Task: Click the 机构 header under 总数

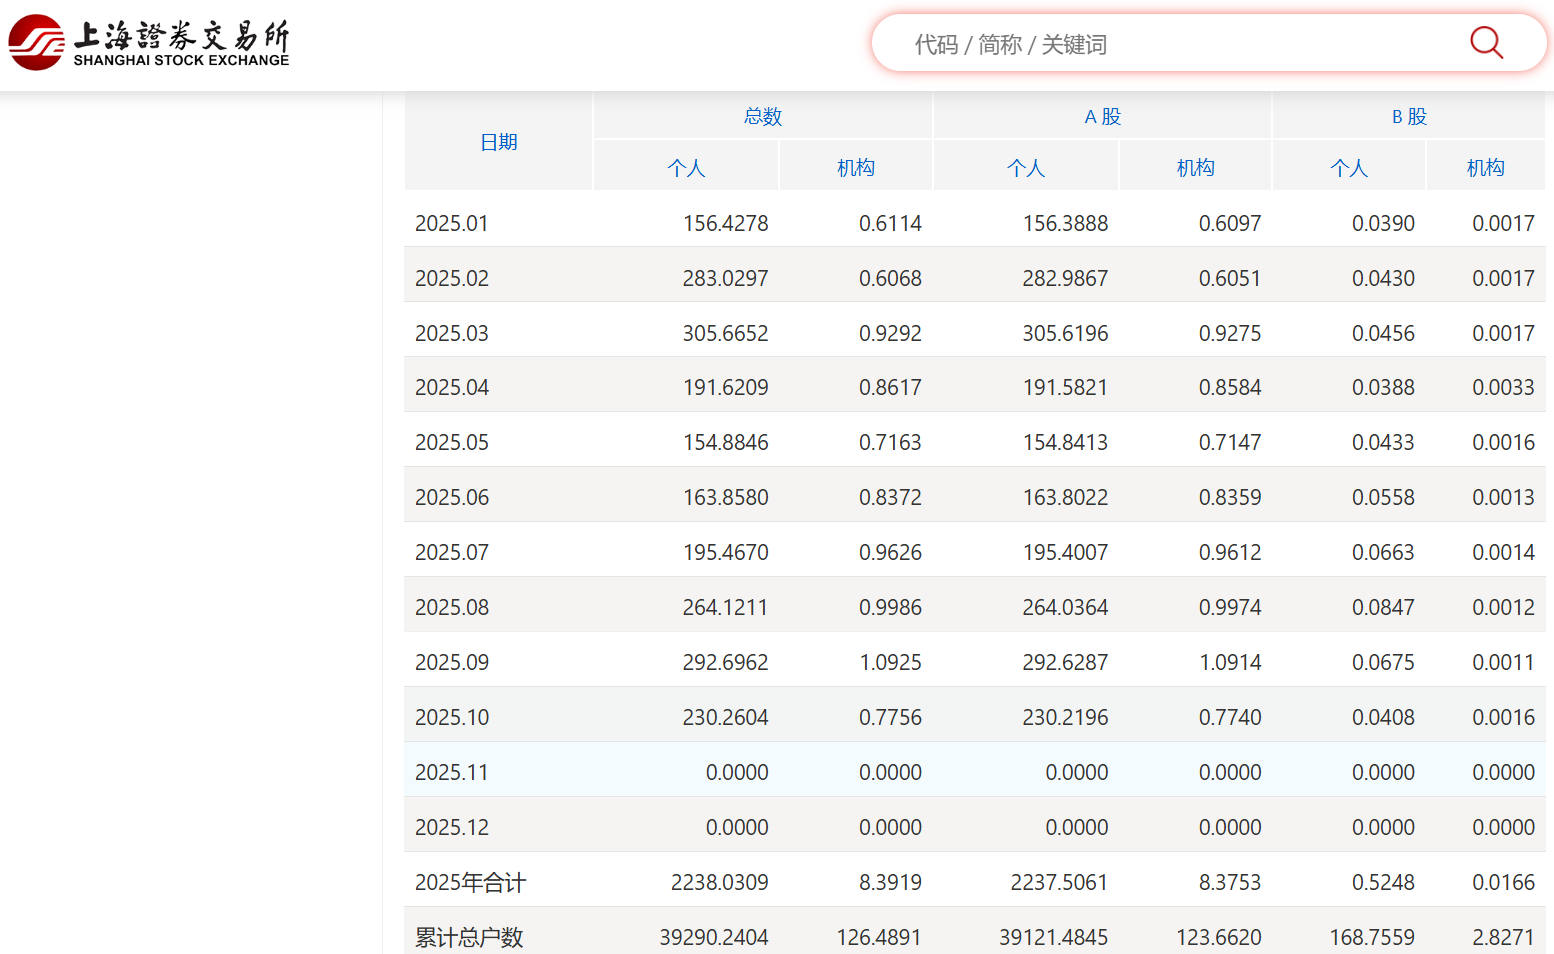Action: click(x=855, y=168)
